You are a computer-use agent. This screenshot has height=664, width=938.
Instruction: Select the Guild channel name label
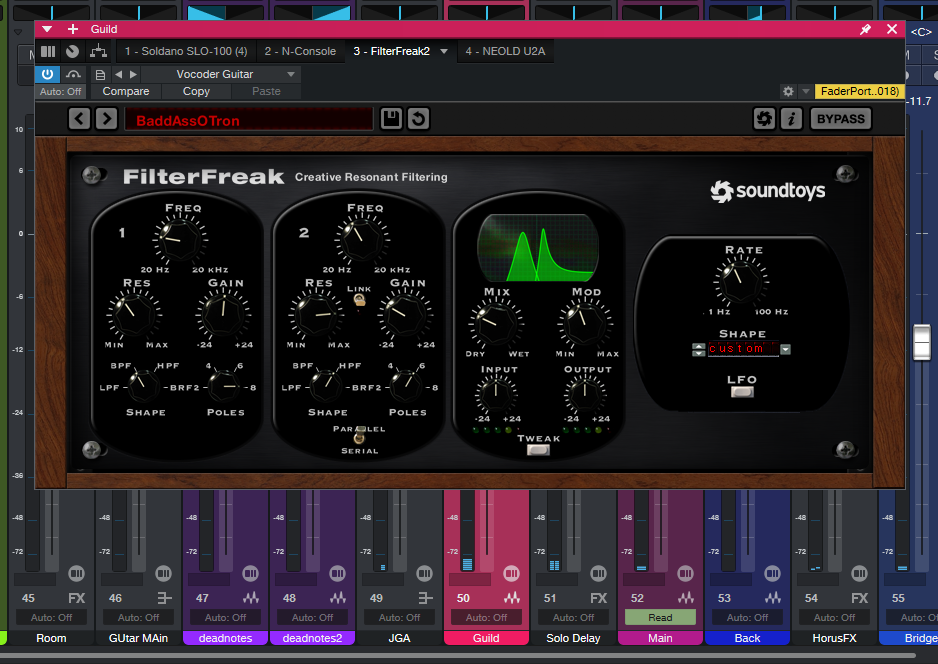click(486, 638)
